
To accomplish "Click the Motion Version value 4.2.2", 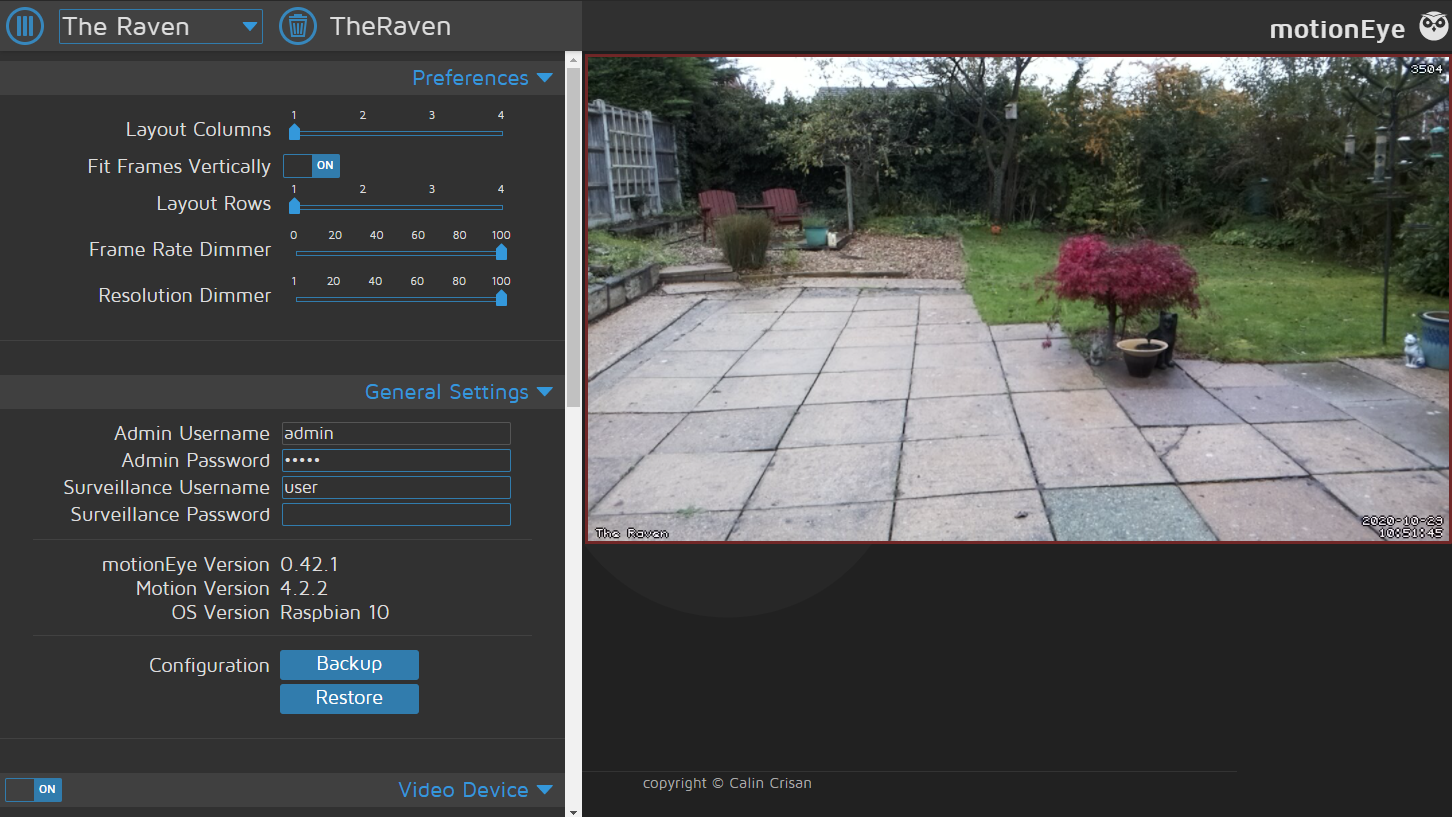I will point(304,589).
